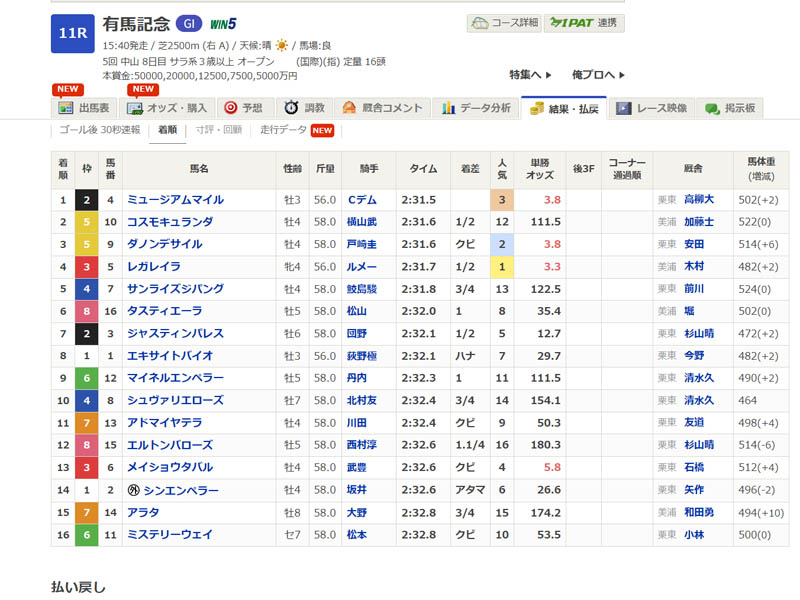The width and height of the screenshot is (800, 600).
Task: Open the 出馬表 race card tab
Action: (85, 108)
